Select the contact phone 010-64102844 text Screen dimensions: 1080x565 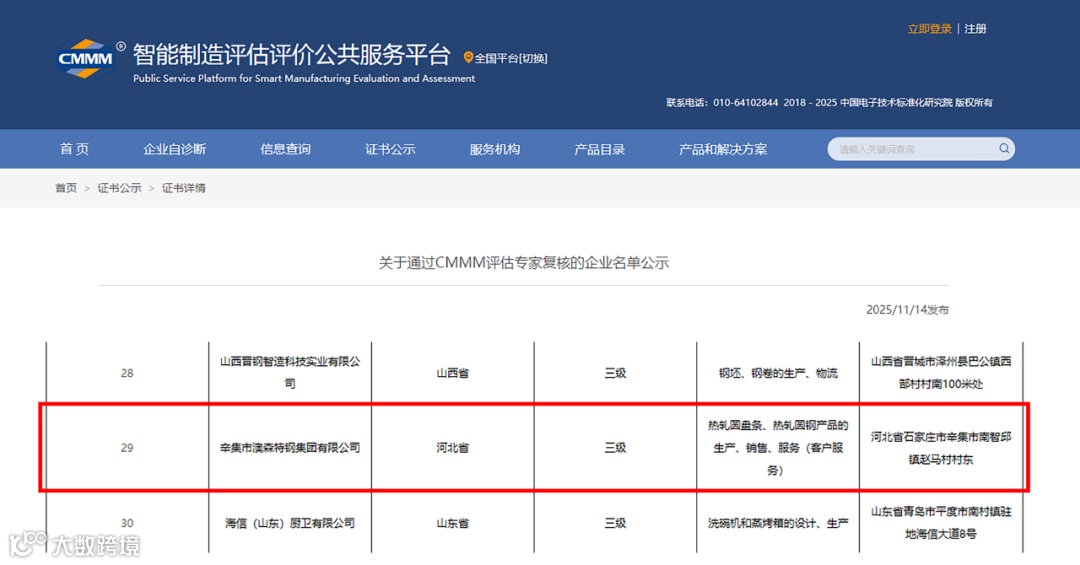(745, 103)
